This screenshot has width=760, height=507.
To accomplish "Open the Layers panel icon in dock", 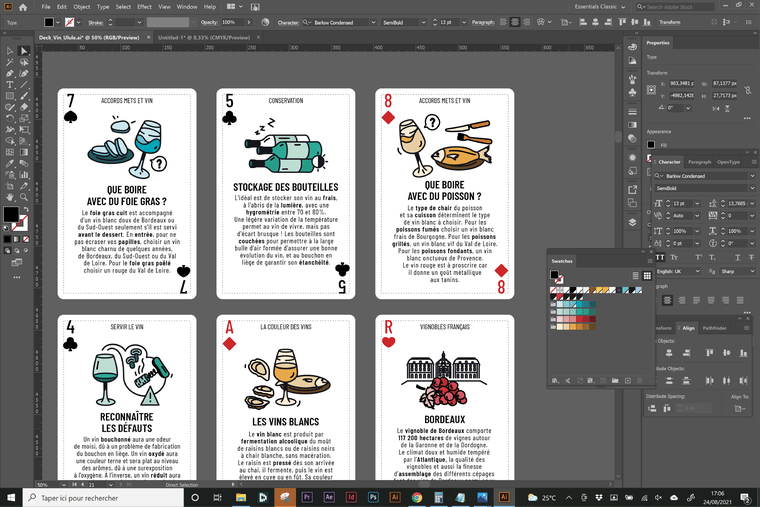I will pos(633,222).
